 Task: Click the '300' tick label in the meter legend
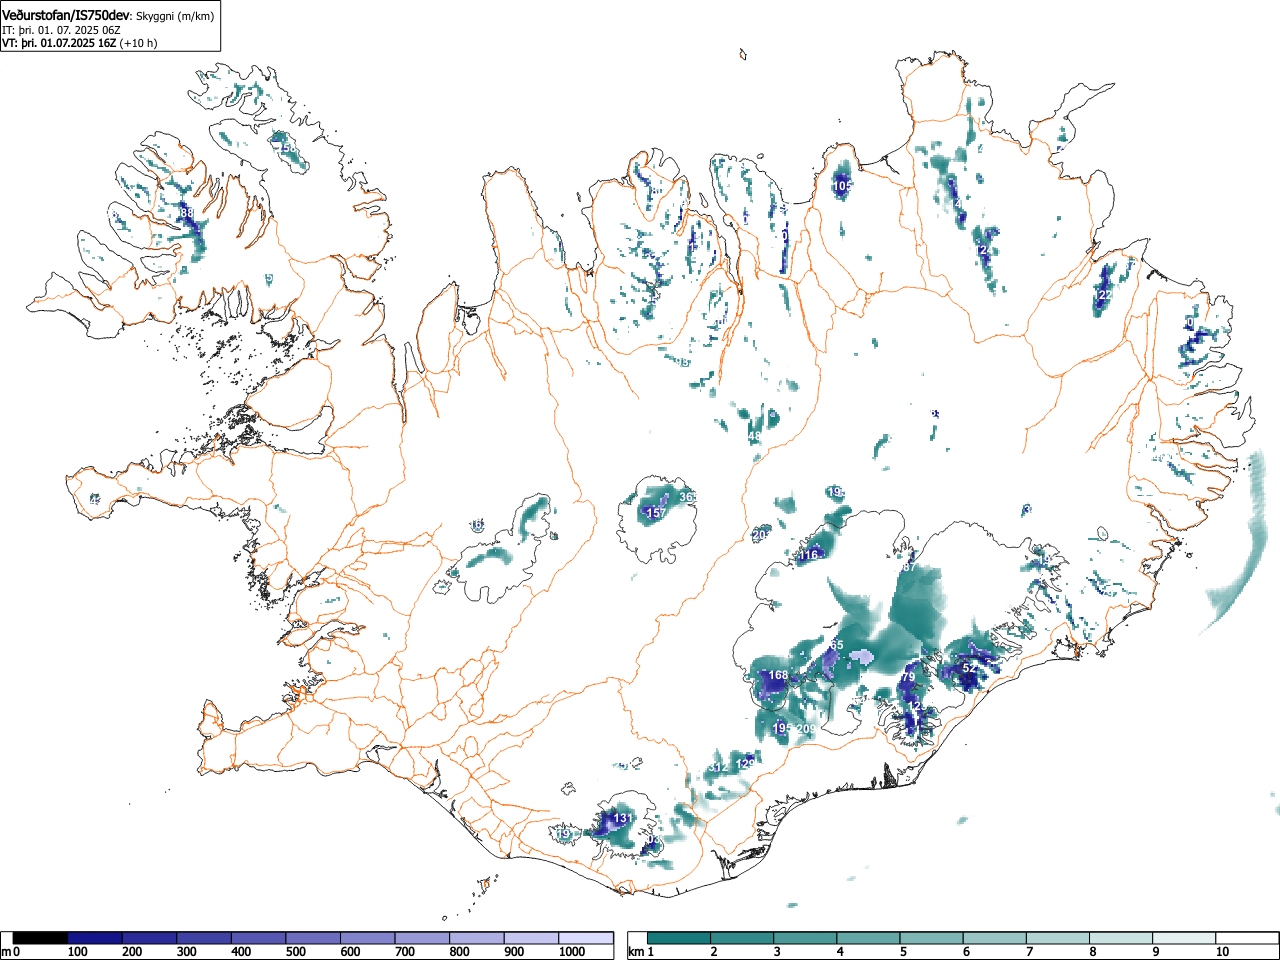coord(187,952)
